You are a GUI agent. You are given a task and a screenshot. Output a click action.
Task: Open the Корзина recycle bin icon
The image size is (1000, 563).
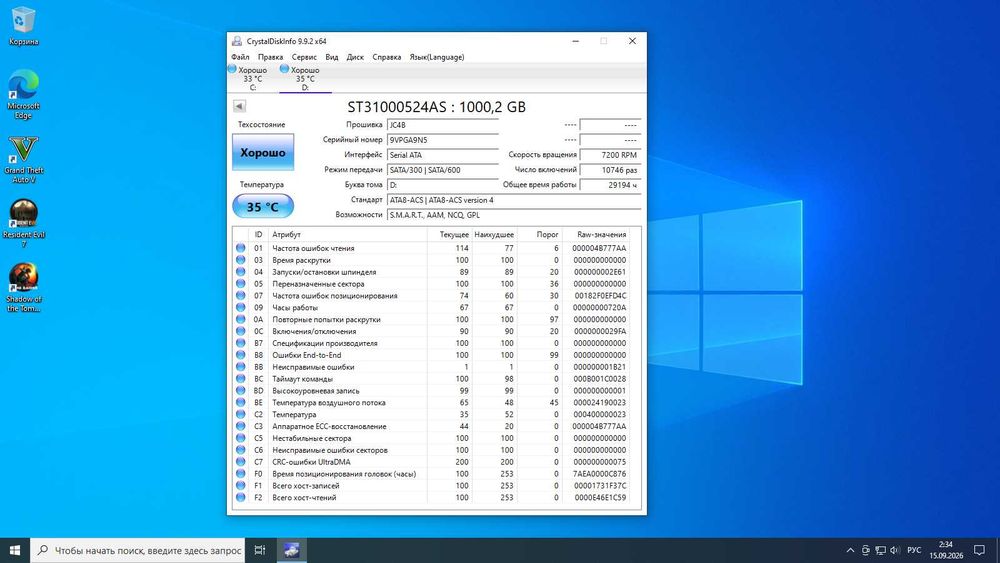pos(23,26)
